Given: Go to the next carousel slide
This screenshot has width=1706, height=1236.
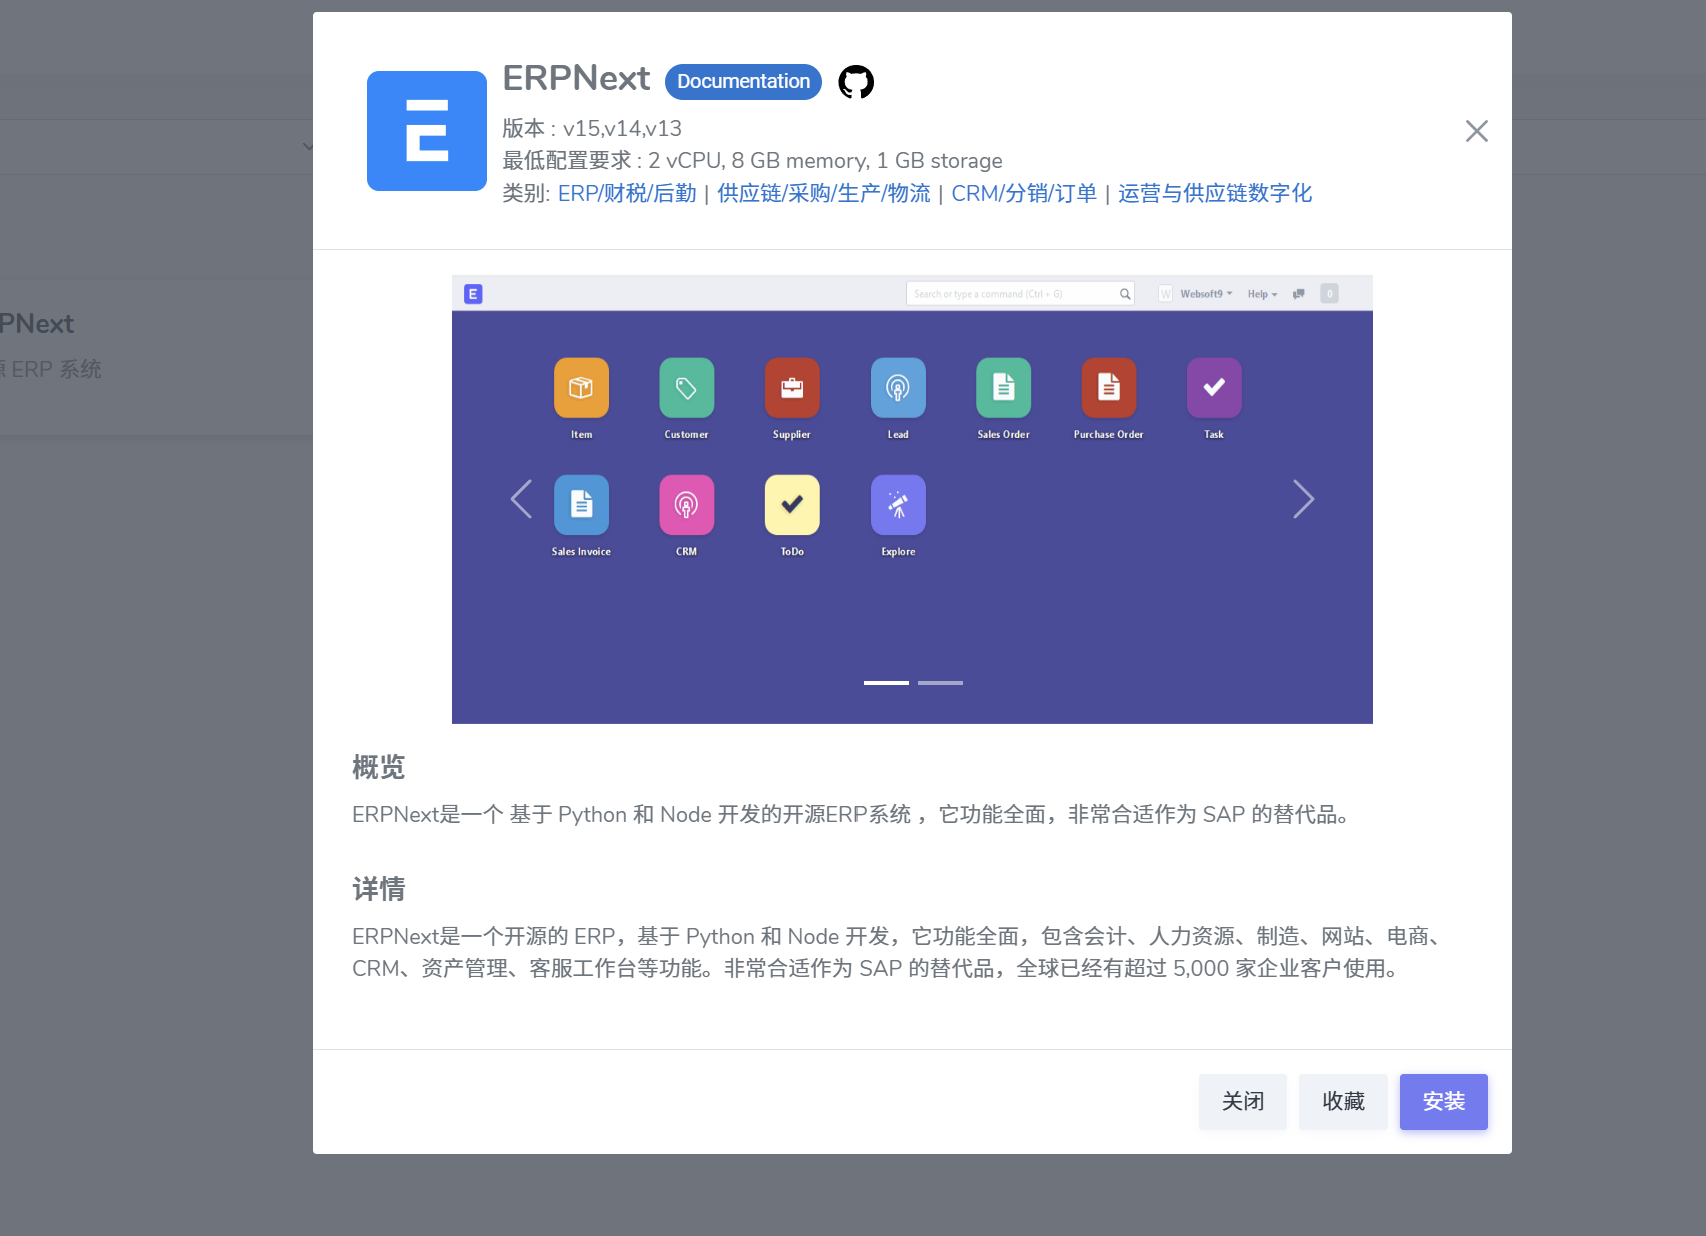Looking at the screenshot, I should [1303, 499].
